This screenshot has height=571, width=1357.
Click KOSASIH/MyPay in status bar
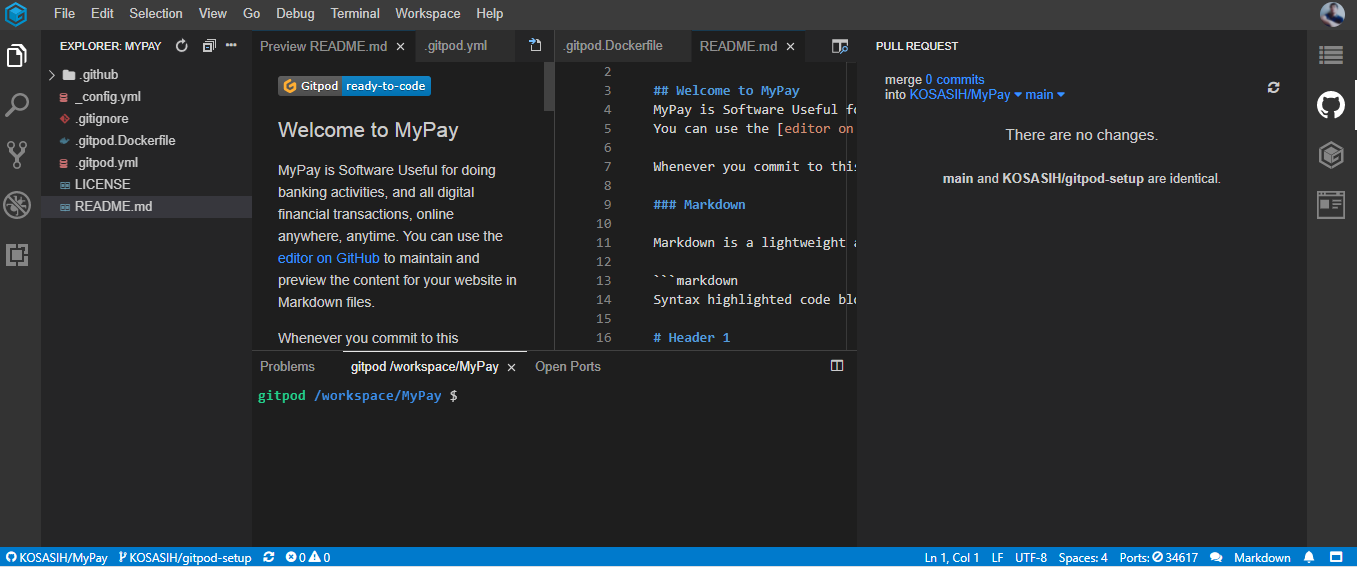(x=57, y=557)
